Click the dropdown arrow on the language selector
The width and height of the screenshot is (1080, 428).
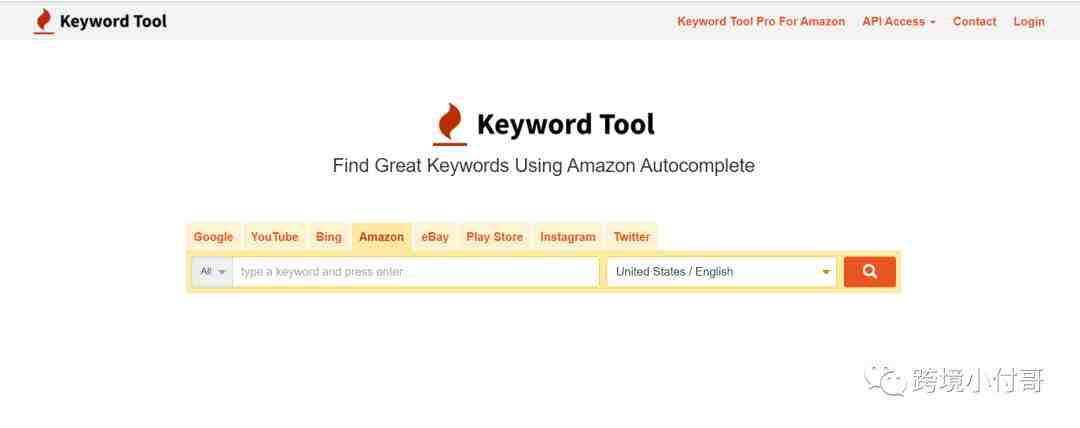pos(826,272)
